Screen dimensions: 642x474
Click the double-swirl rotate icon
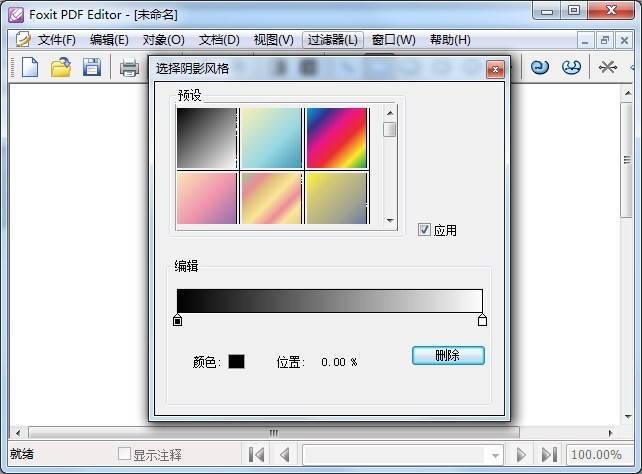pos(571,67)
